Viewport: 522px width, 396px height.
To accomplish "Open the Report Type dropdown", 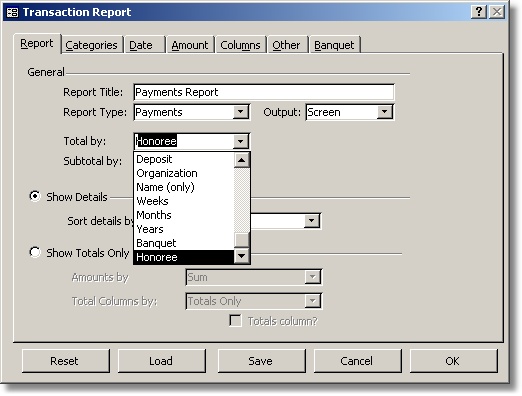I will click(241, 112).
